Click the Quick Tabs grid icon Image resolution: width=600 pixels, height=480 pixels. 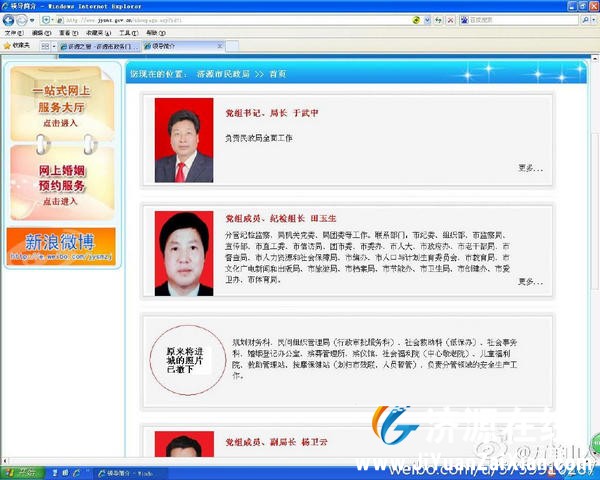click(45, 46)
